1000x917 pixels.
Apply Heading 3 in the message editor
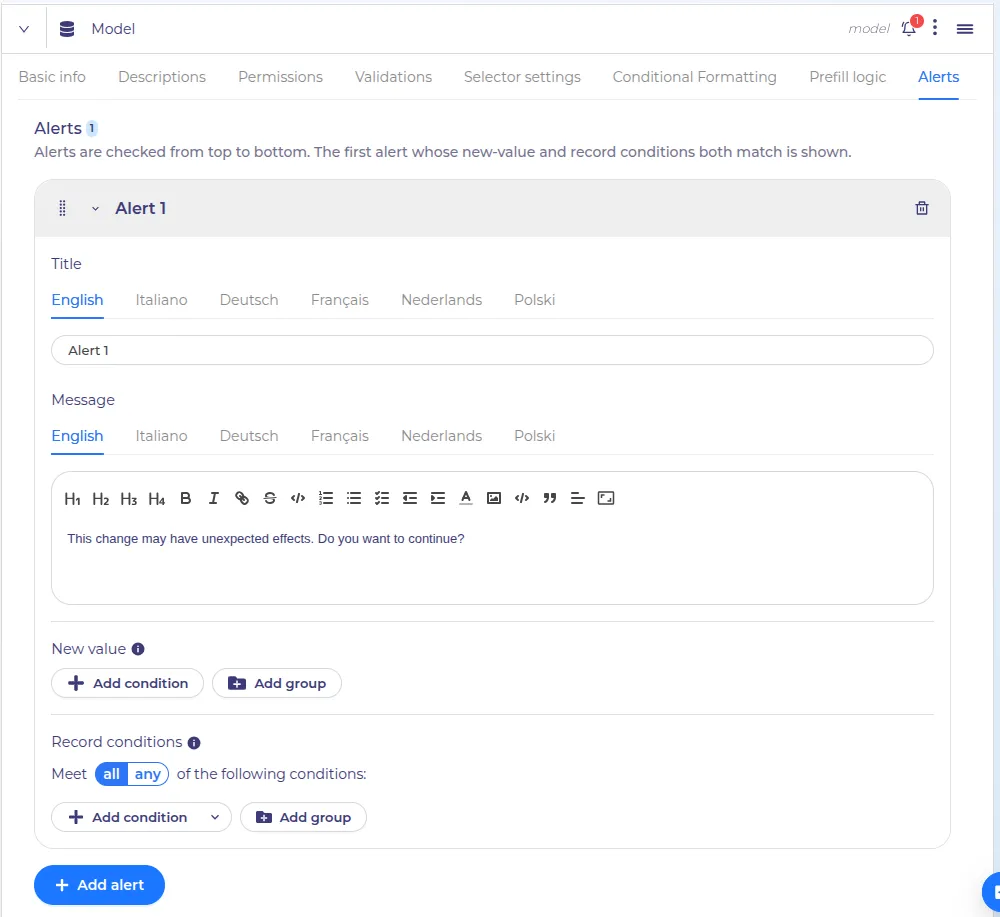(128, 499)
